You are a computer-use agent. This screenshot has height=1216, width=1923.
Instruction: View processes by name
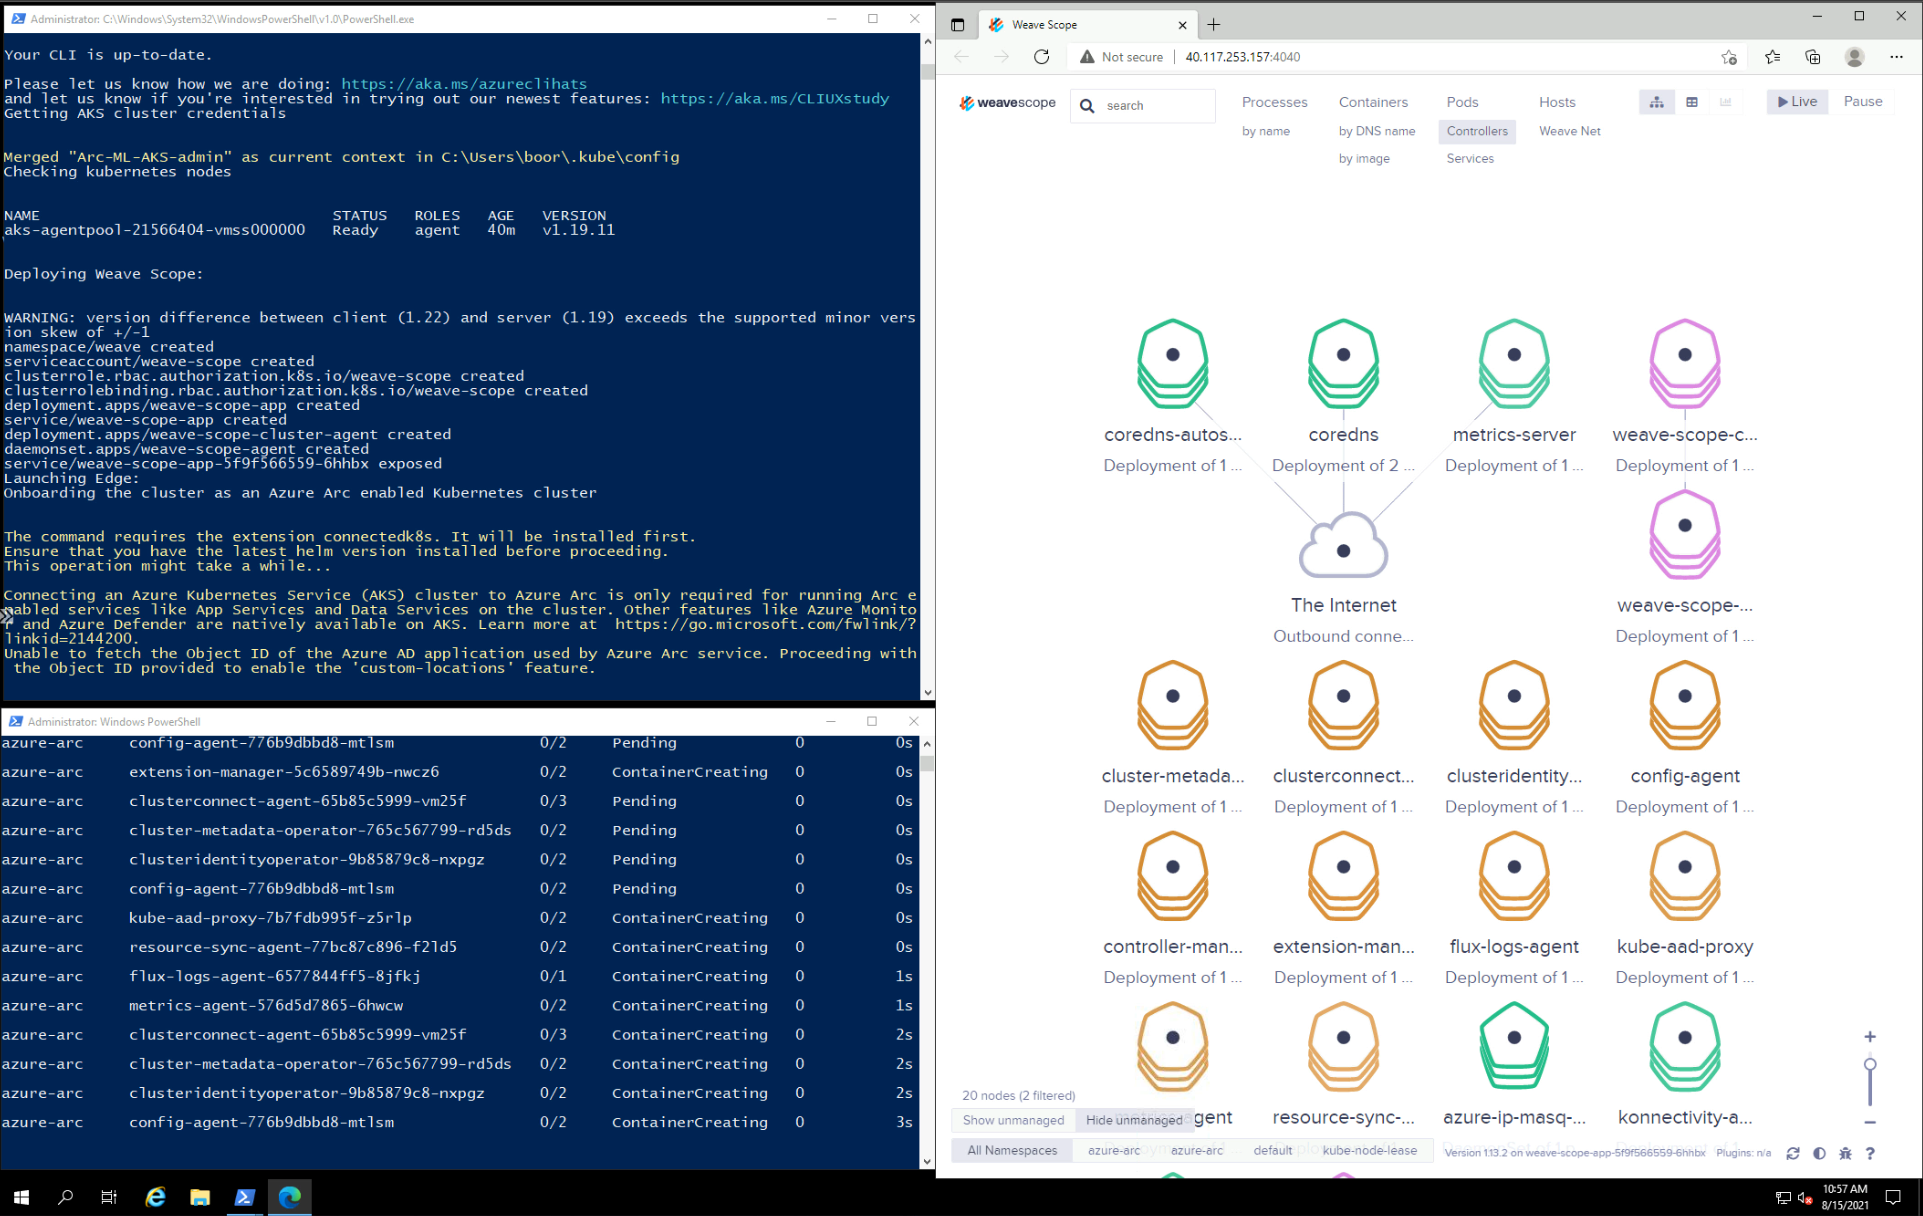click(1266, 131)
